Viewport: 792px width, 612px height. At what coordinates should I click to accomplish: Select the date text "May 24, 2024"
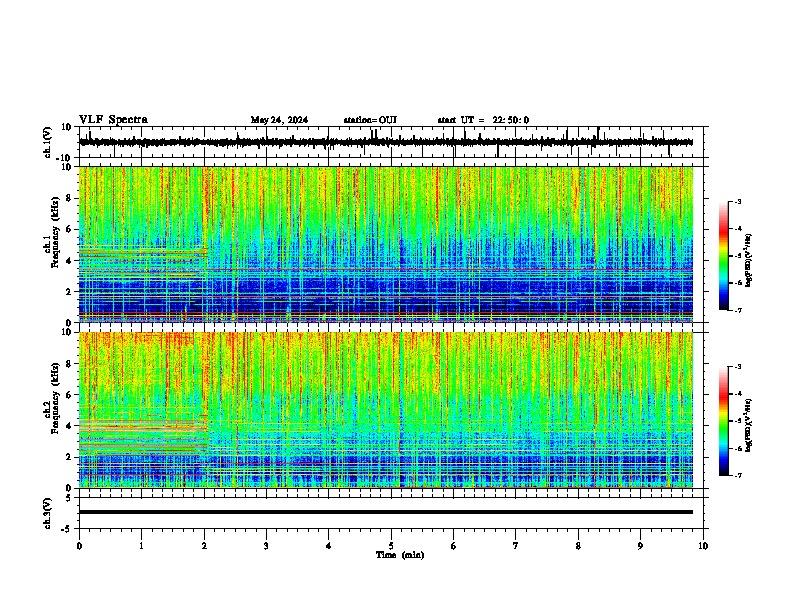pos(279,120)
